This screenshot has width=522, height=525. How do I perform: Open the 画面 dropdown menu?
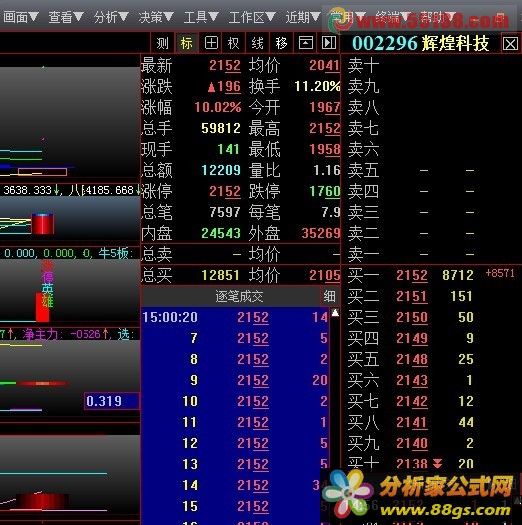(x=21, y=17)
